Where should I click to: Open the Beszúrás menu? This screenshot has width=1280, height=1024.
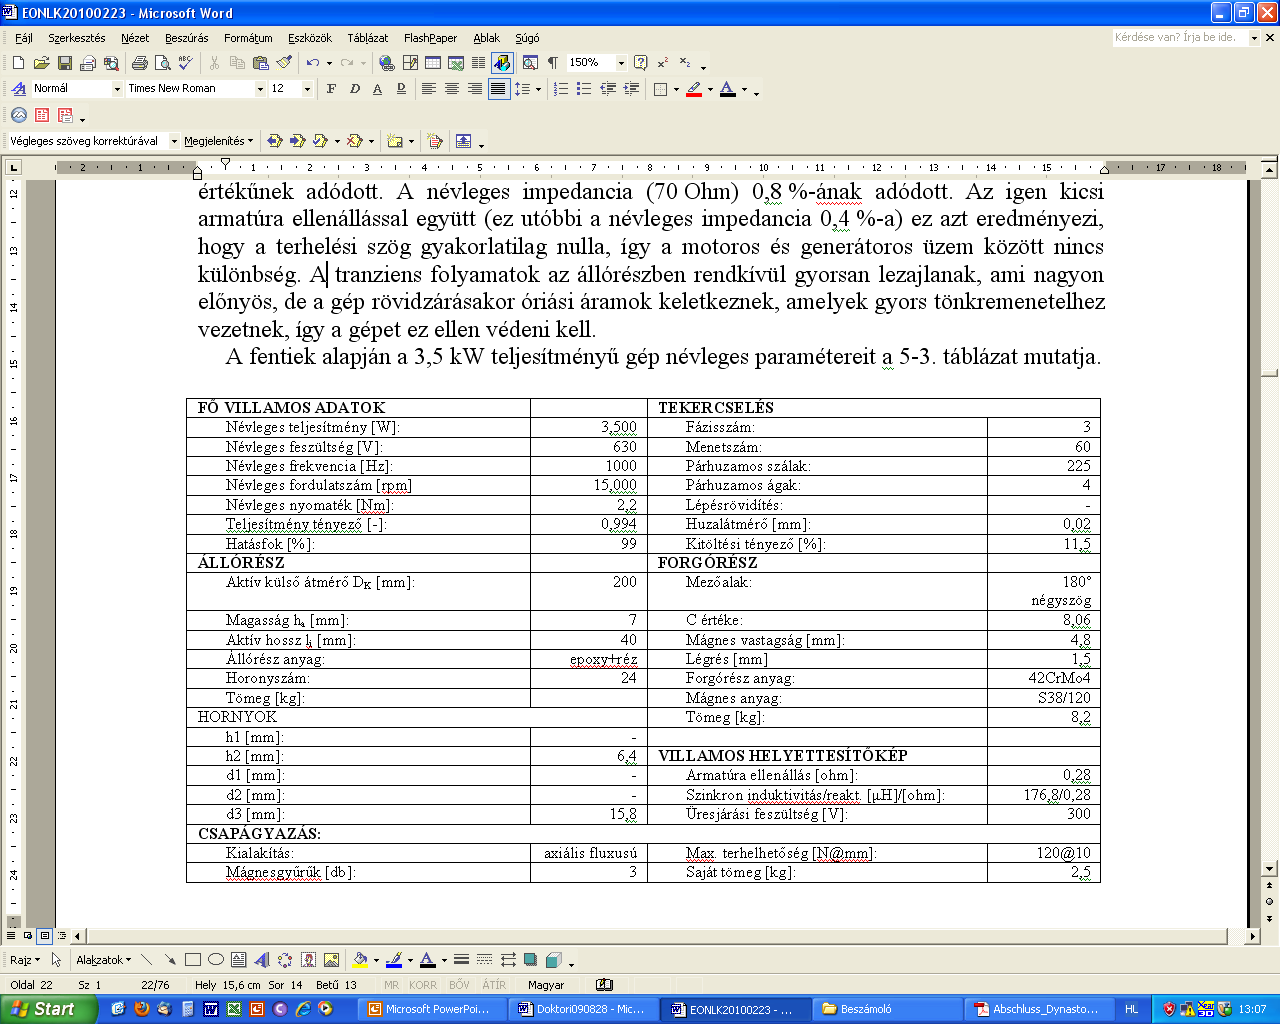tap(187, 38)
